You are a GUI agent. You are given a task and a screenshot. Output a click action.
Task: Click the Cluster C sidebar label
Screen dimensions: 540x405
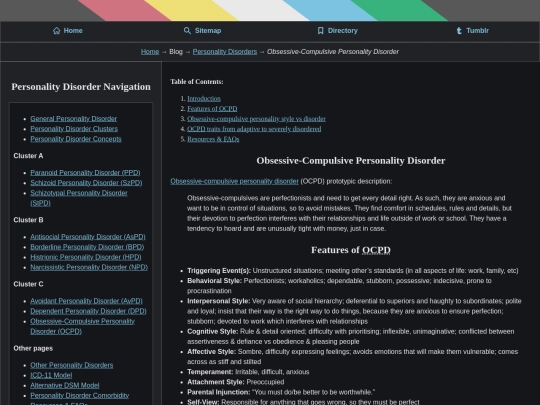coord(28,284)
